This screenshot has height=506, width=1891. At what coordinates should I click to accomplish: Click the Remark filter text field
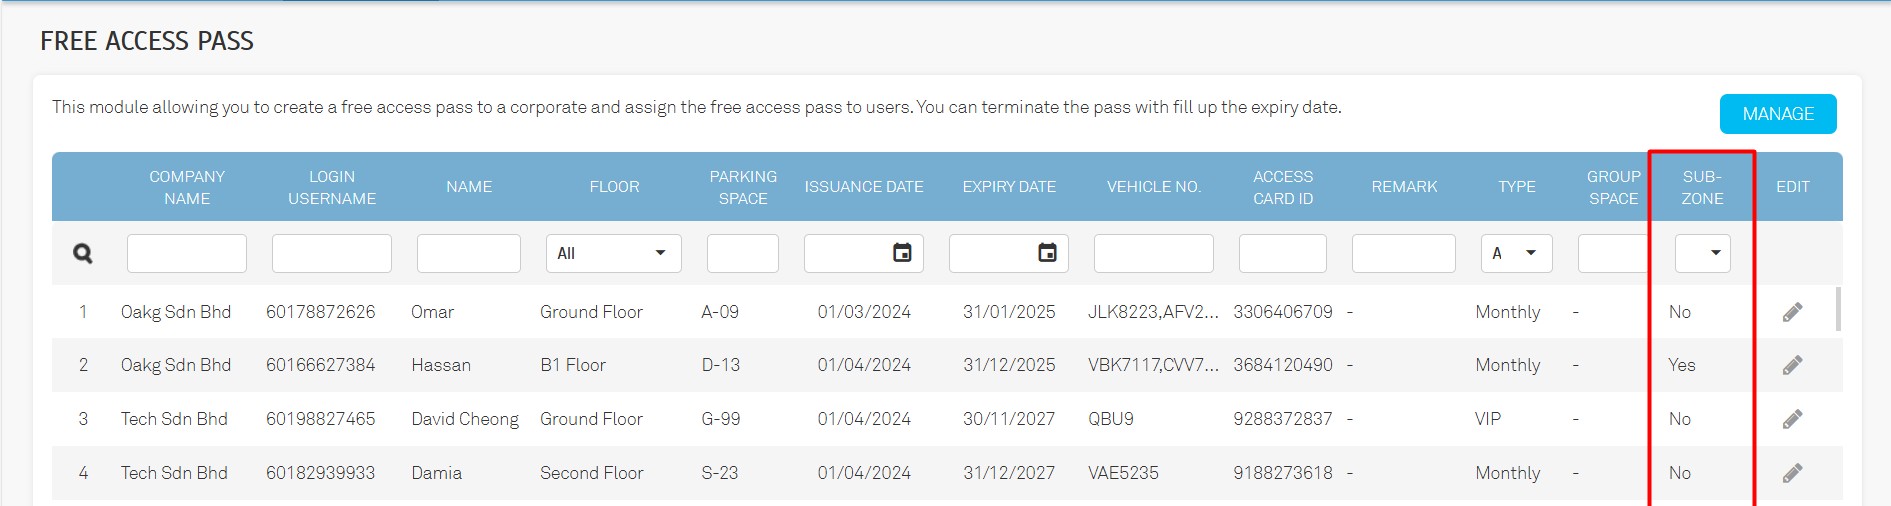point(1403,253)
